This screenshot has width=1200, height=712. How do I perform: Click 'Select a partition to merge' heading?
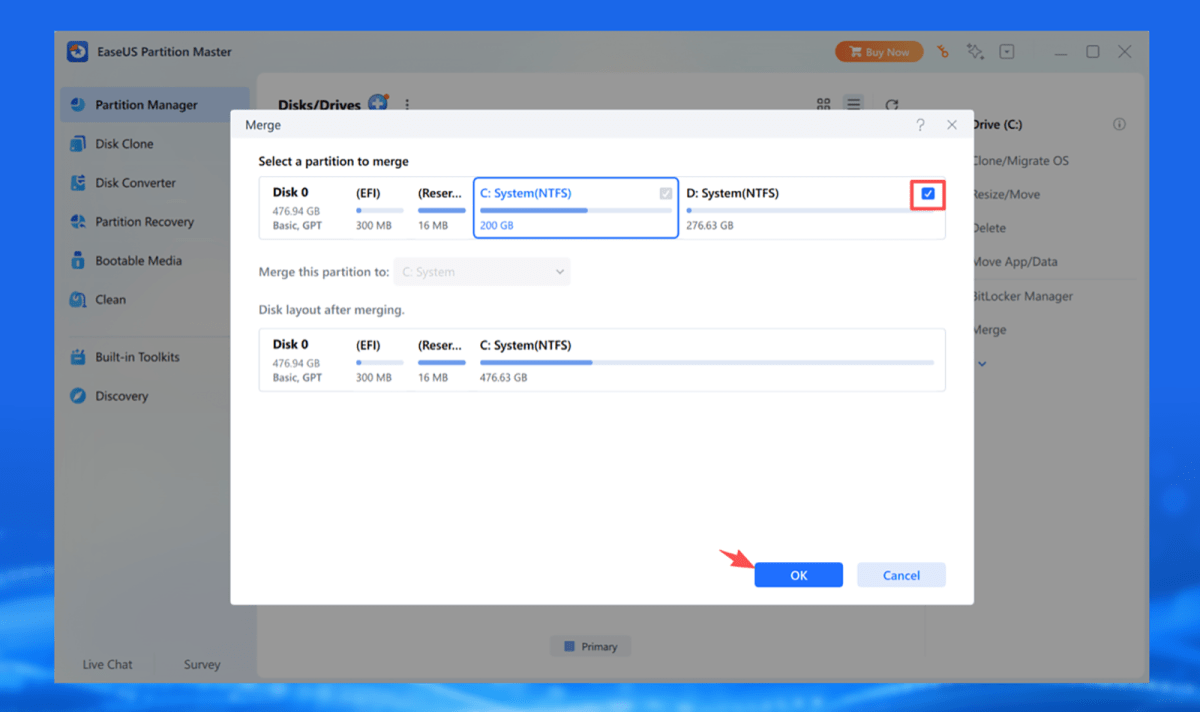tap(333, 161)
